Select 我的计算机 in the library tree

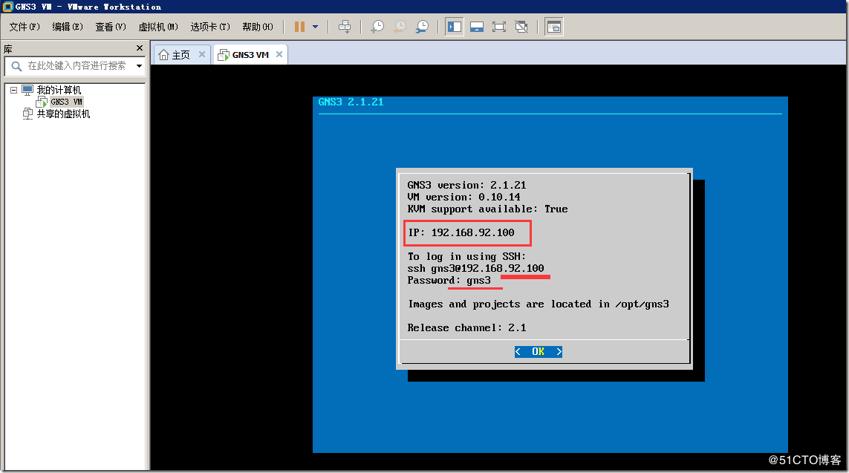tap(58, 90)
